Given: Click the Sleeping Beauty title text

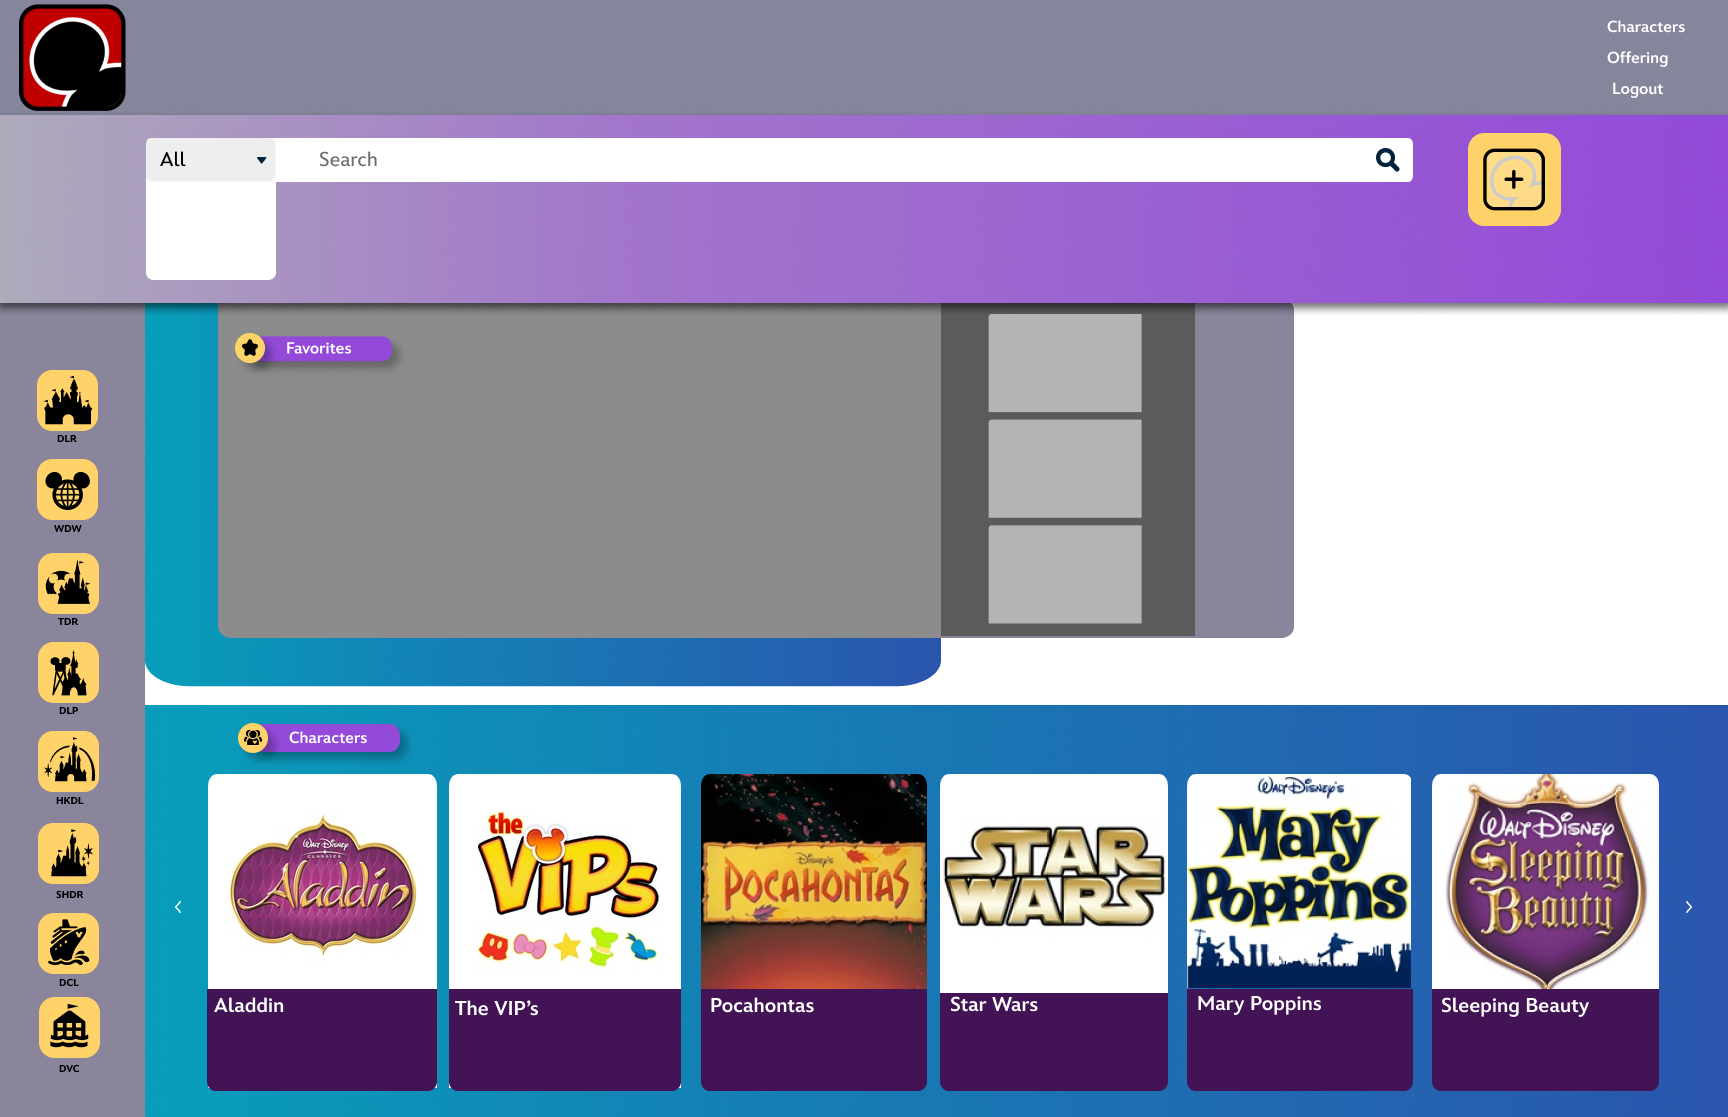Looking at the screenshot, I should point(1515,1006).
